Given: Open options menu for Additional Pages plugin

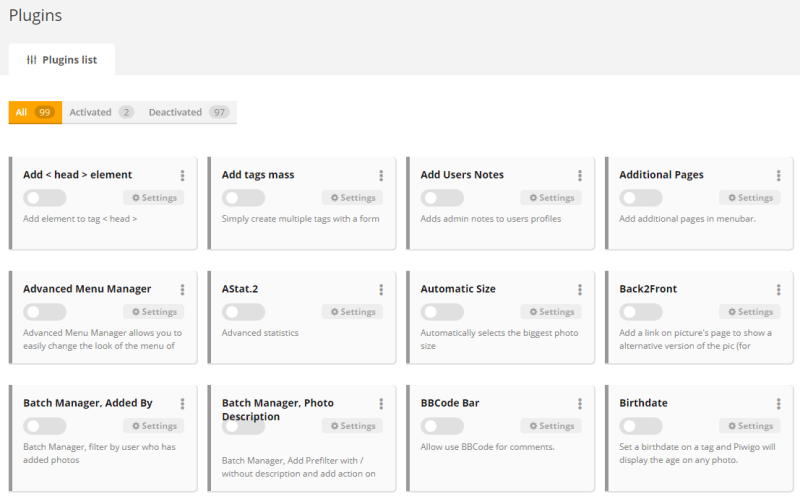Looking at the screenshot, I should [778, 176].
